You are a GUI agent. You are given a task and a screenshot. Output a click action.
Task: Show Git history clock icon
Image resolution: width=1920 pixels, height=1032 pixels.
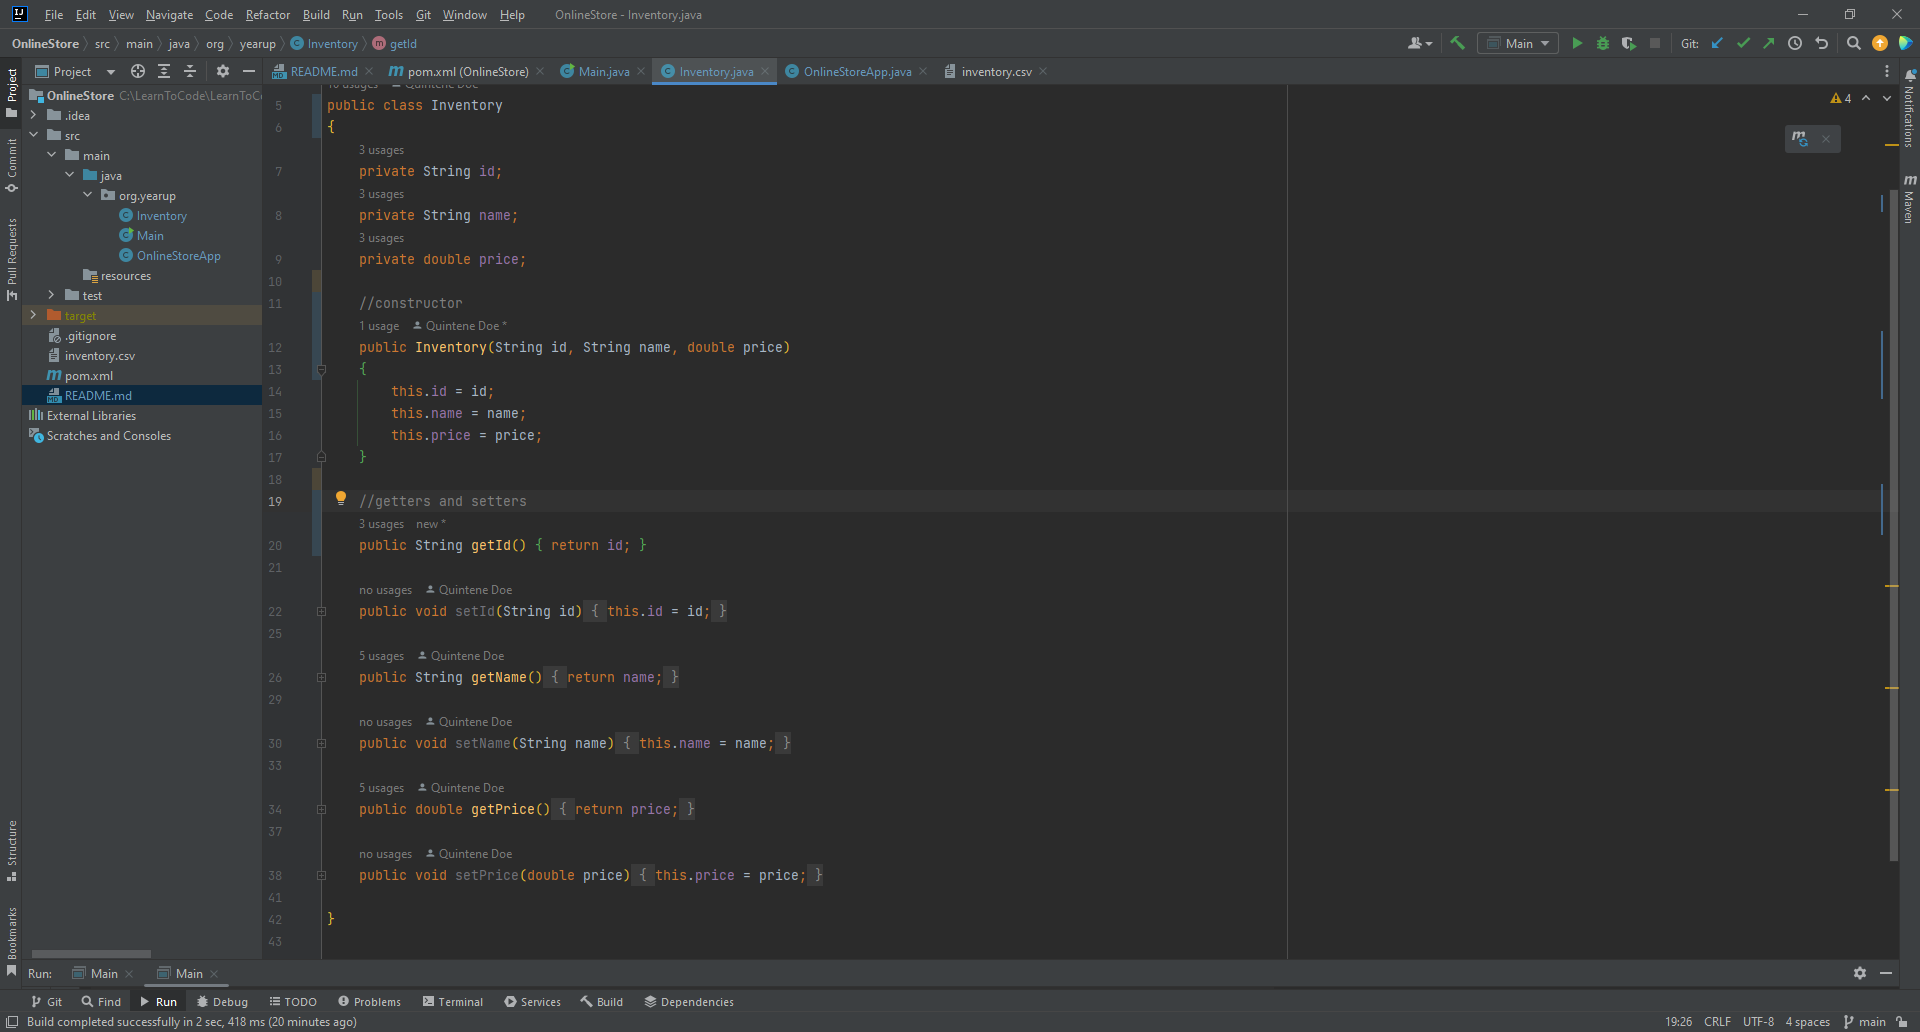(1795, 43)
